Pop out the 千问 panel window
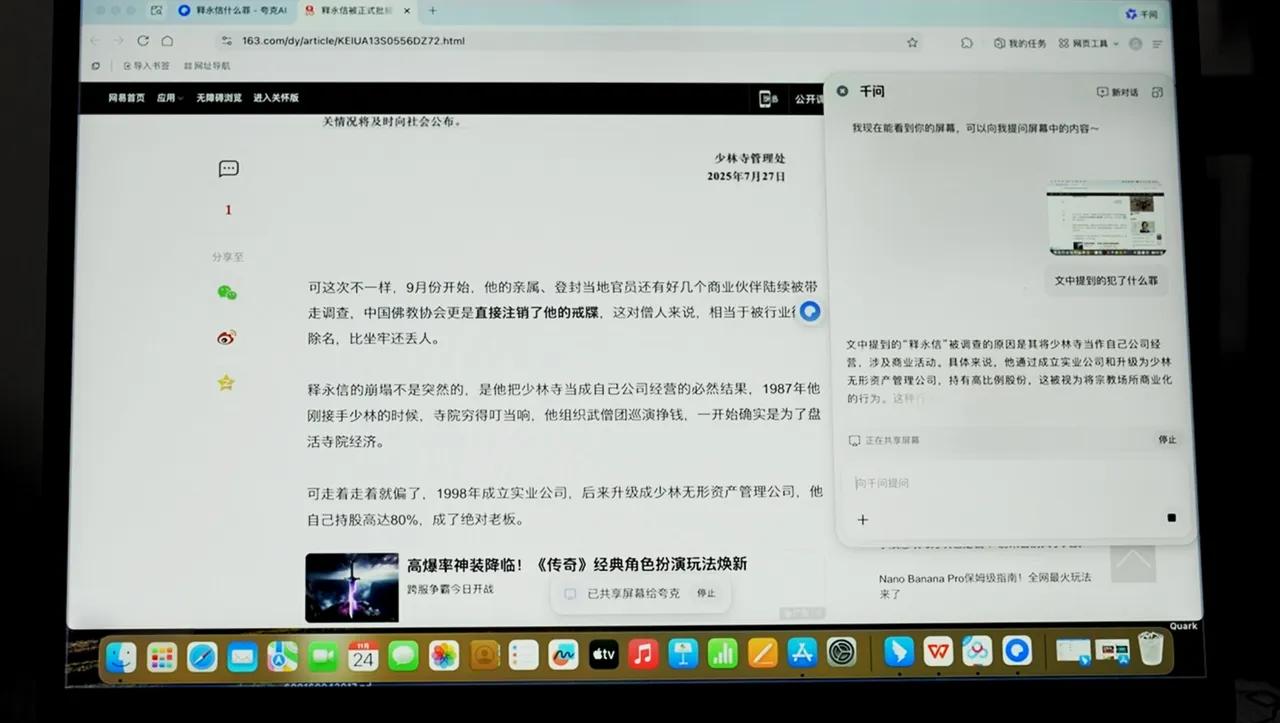This screenshot has height=723, width=1280. (x=1157, y=92)
